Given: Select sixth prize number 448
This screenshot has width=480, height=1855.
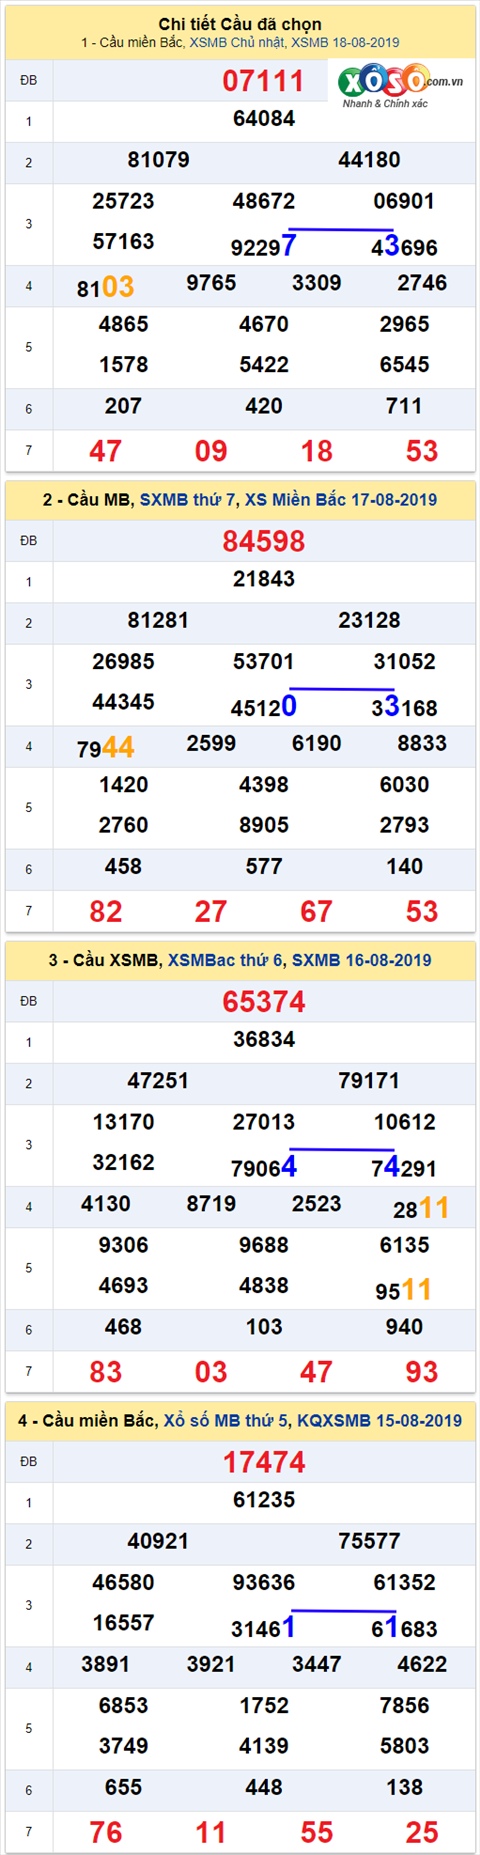Looking at the screenshot, I should (264, 1787).
